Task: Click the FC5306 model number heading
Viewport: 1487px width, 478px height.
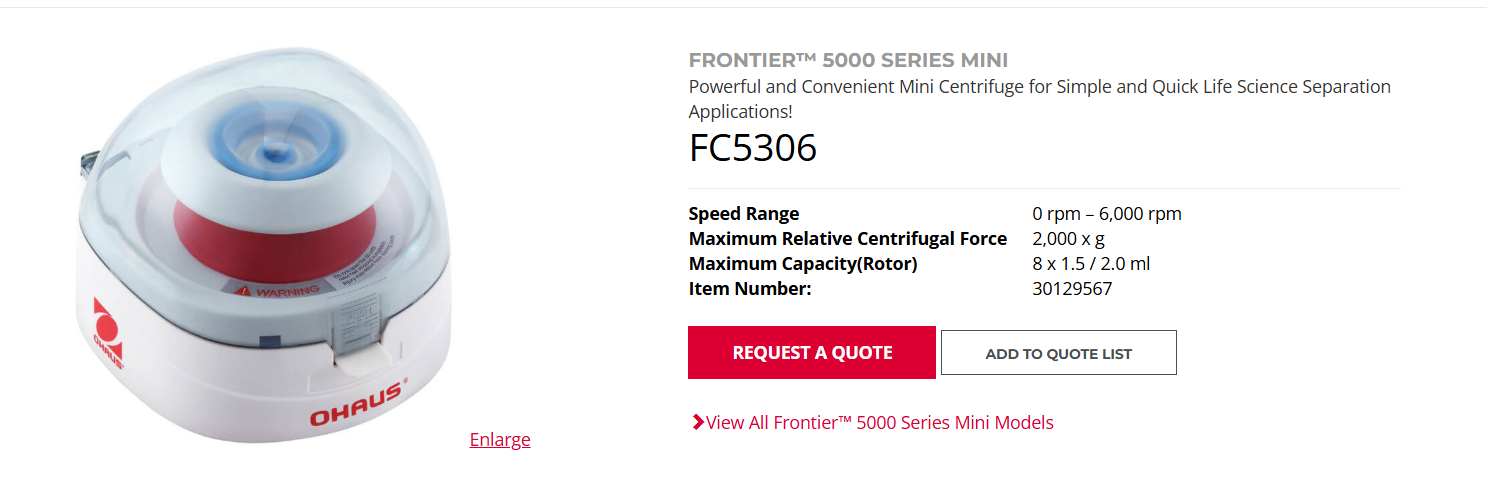Action: [752, 148]
